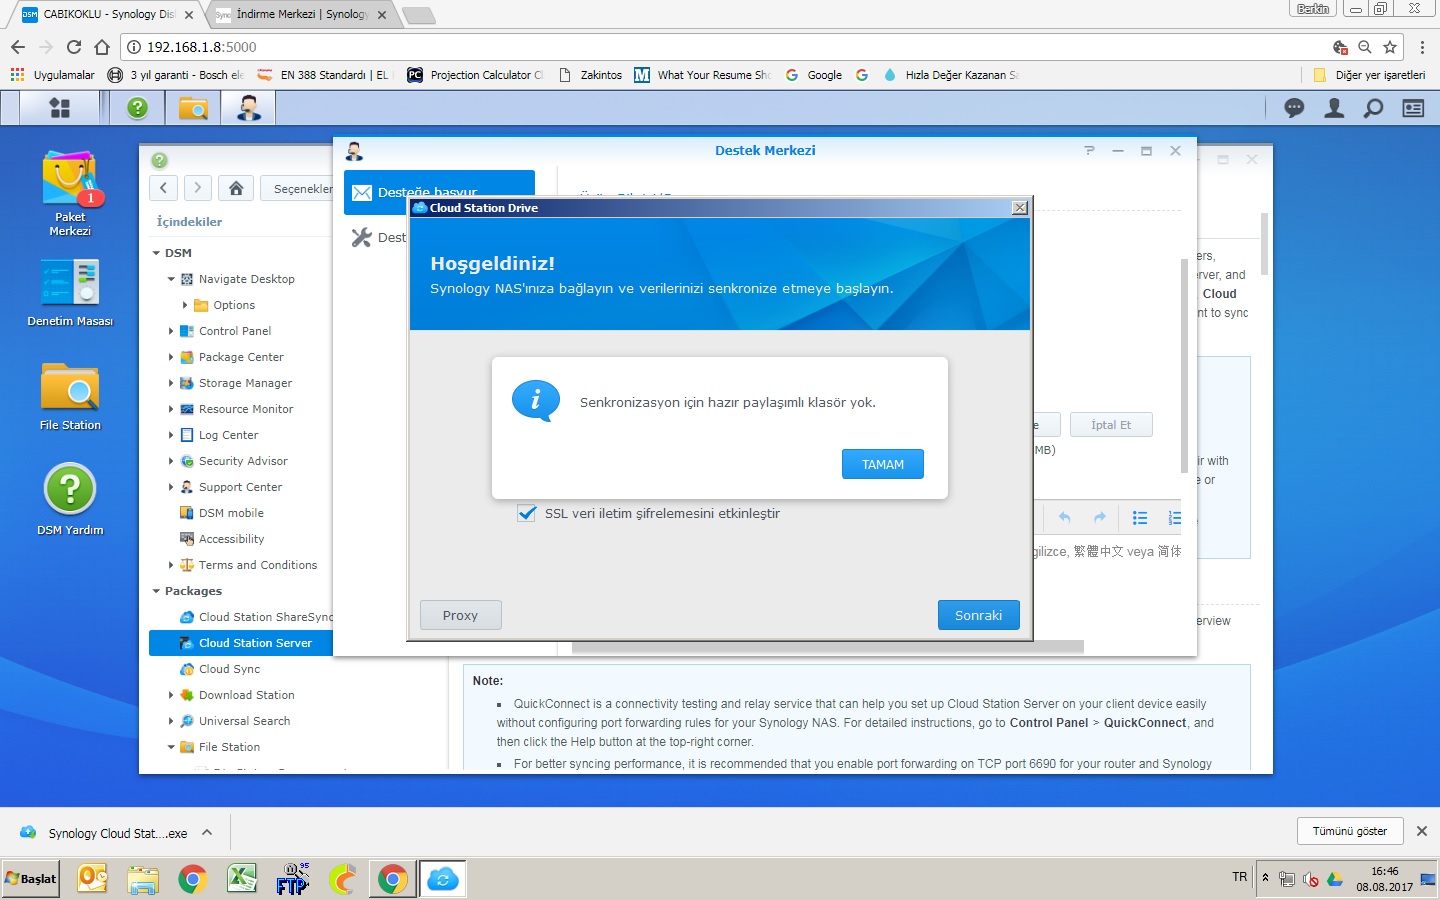The width and height of the screenshot is (1440, 900).
Task: Open the DSM main menu icon
Action: click(x=60, y=108)
